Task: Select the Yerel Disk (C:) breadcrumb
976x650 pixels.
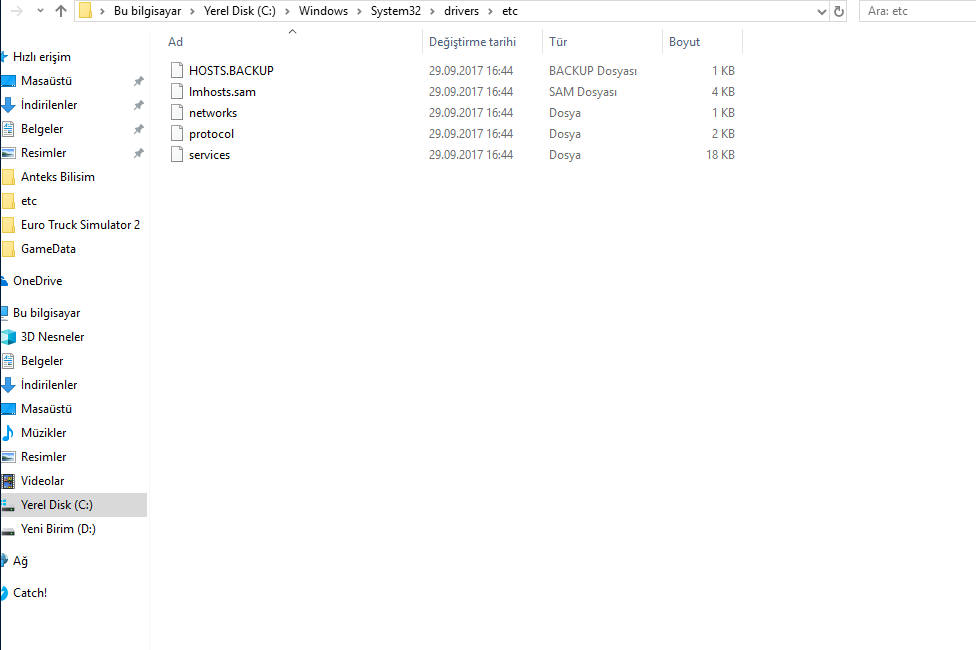Action: tap(240, 11)
